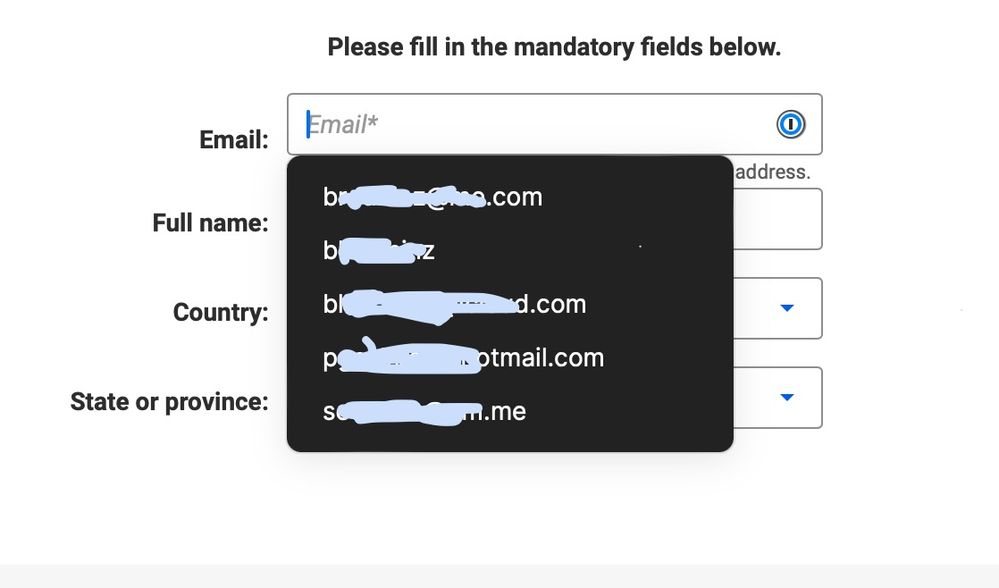Screen dimensions: 999x588
Task: Select the hotmail.com email suggestion
Action: [x=463, y=358]
